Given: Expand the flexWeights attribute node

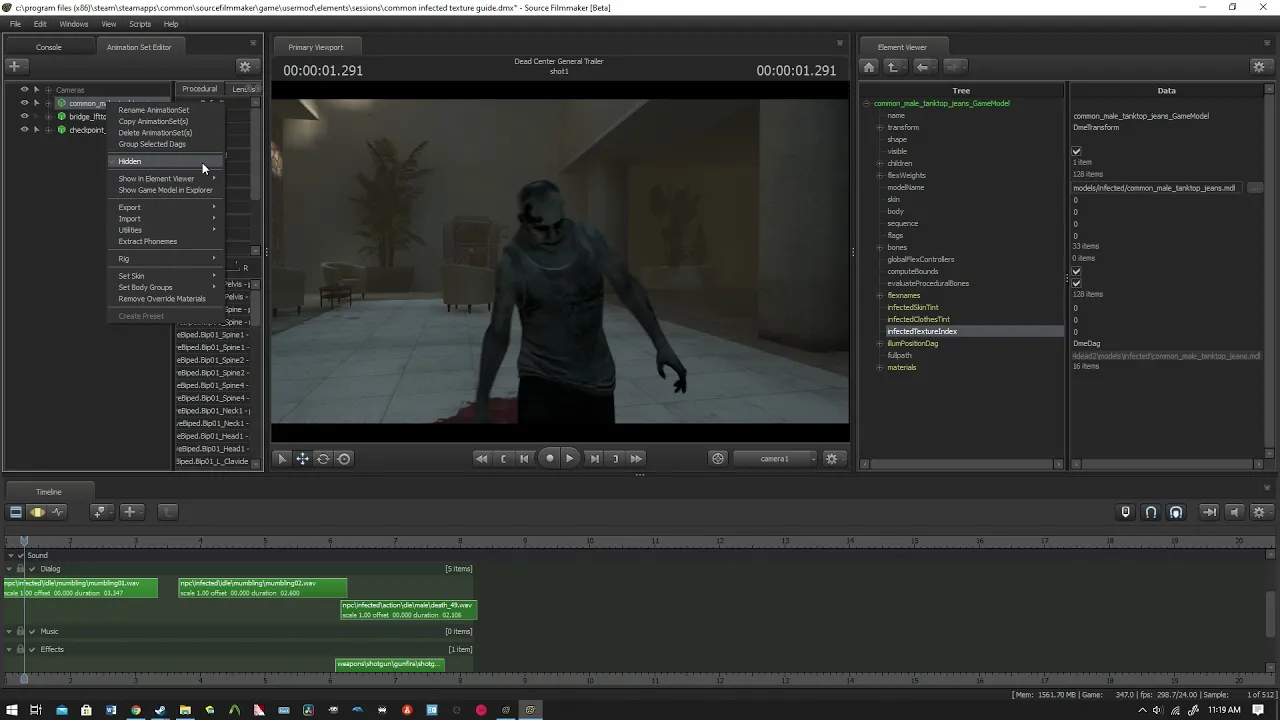Looking at the screenshot, I should pos(880,175).
